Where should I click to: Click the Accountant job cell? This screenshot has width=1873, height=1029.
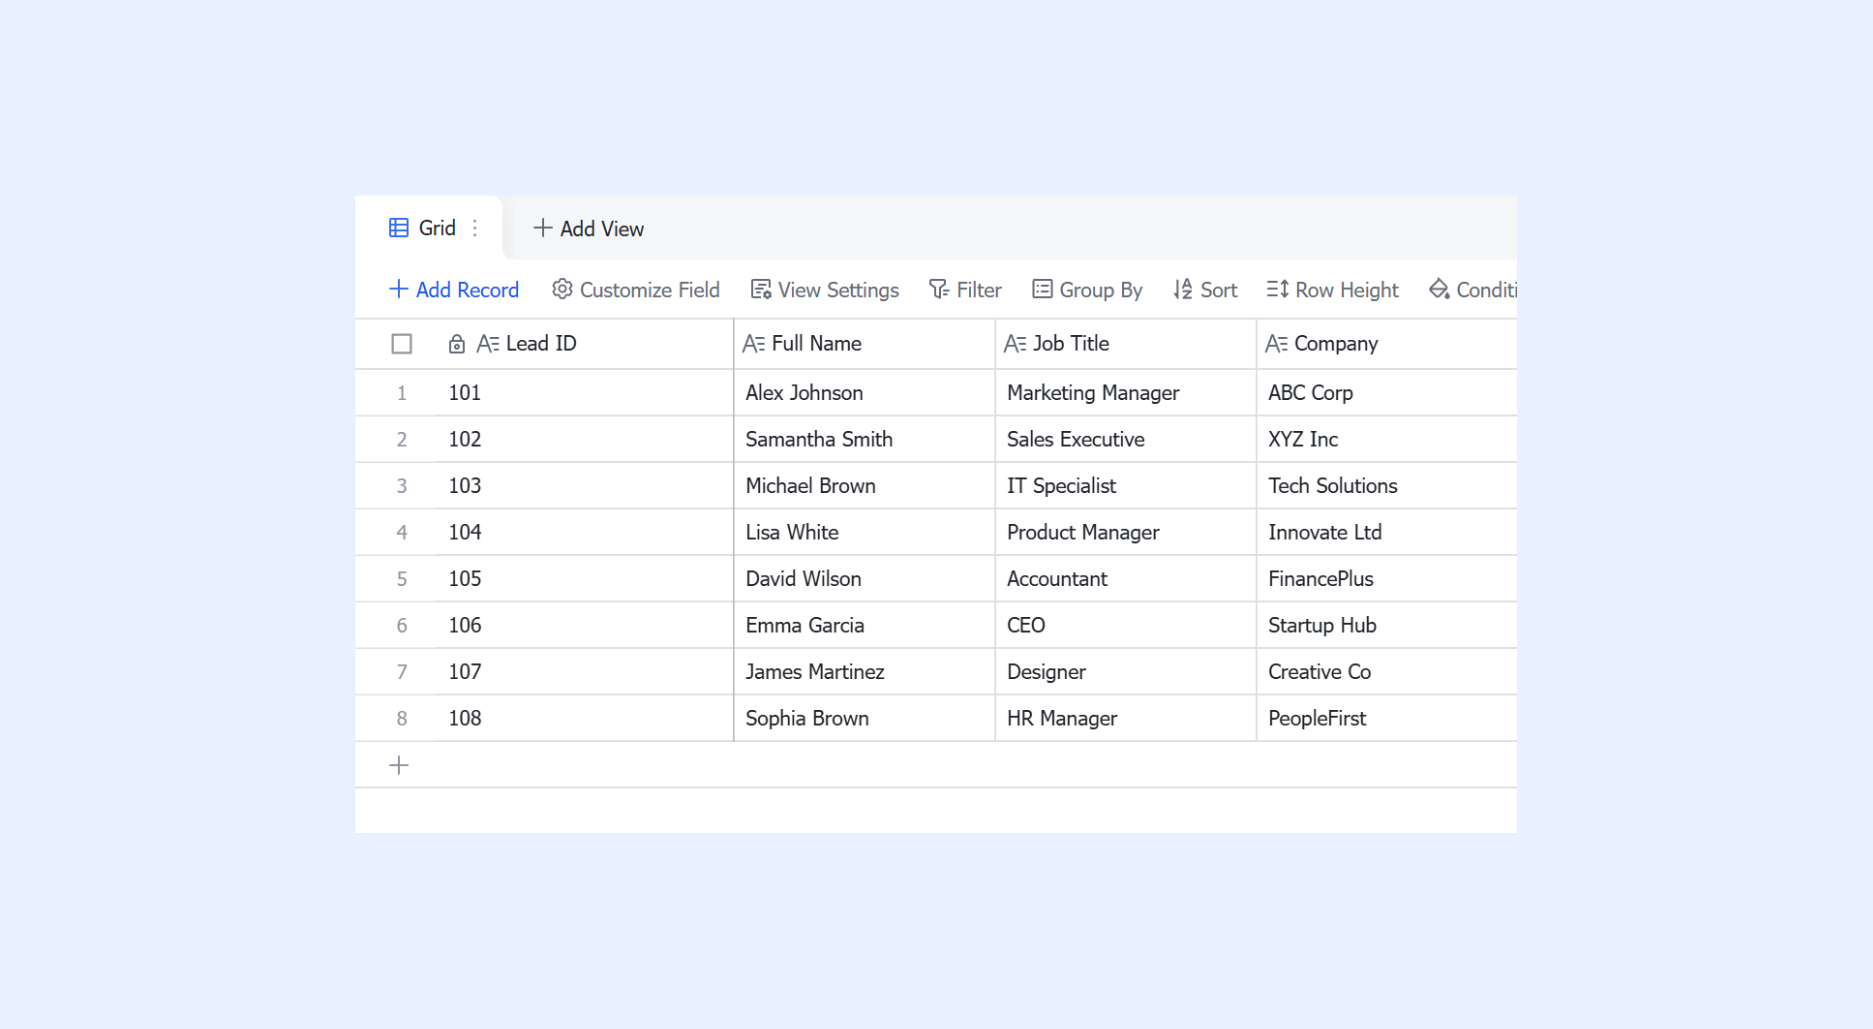click(x=1126, y=579)
